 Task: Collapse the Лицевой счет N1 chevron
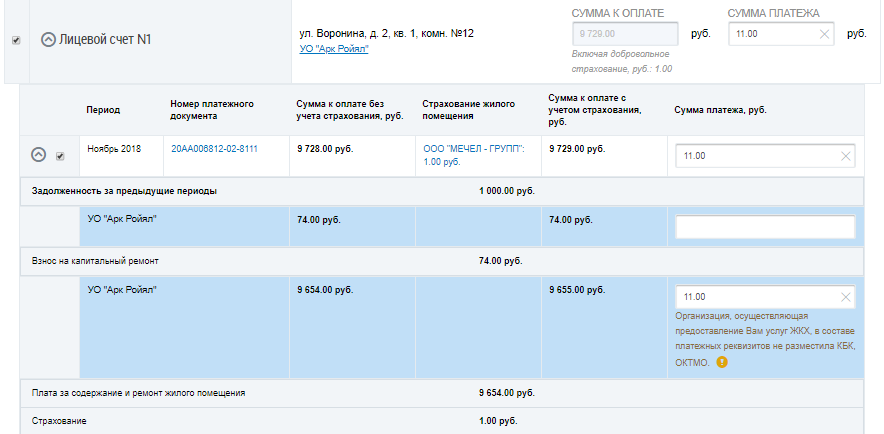pyautogui.click(x=47, y=40)
